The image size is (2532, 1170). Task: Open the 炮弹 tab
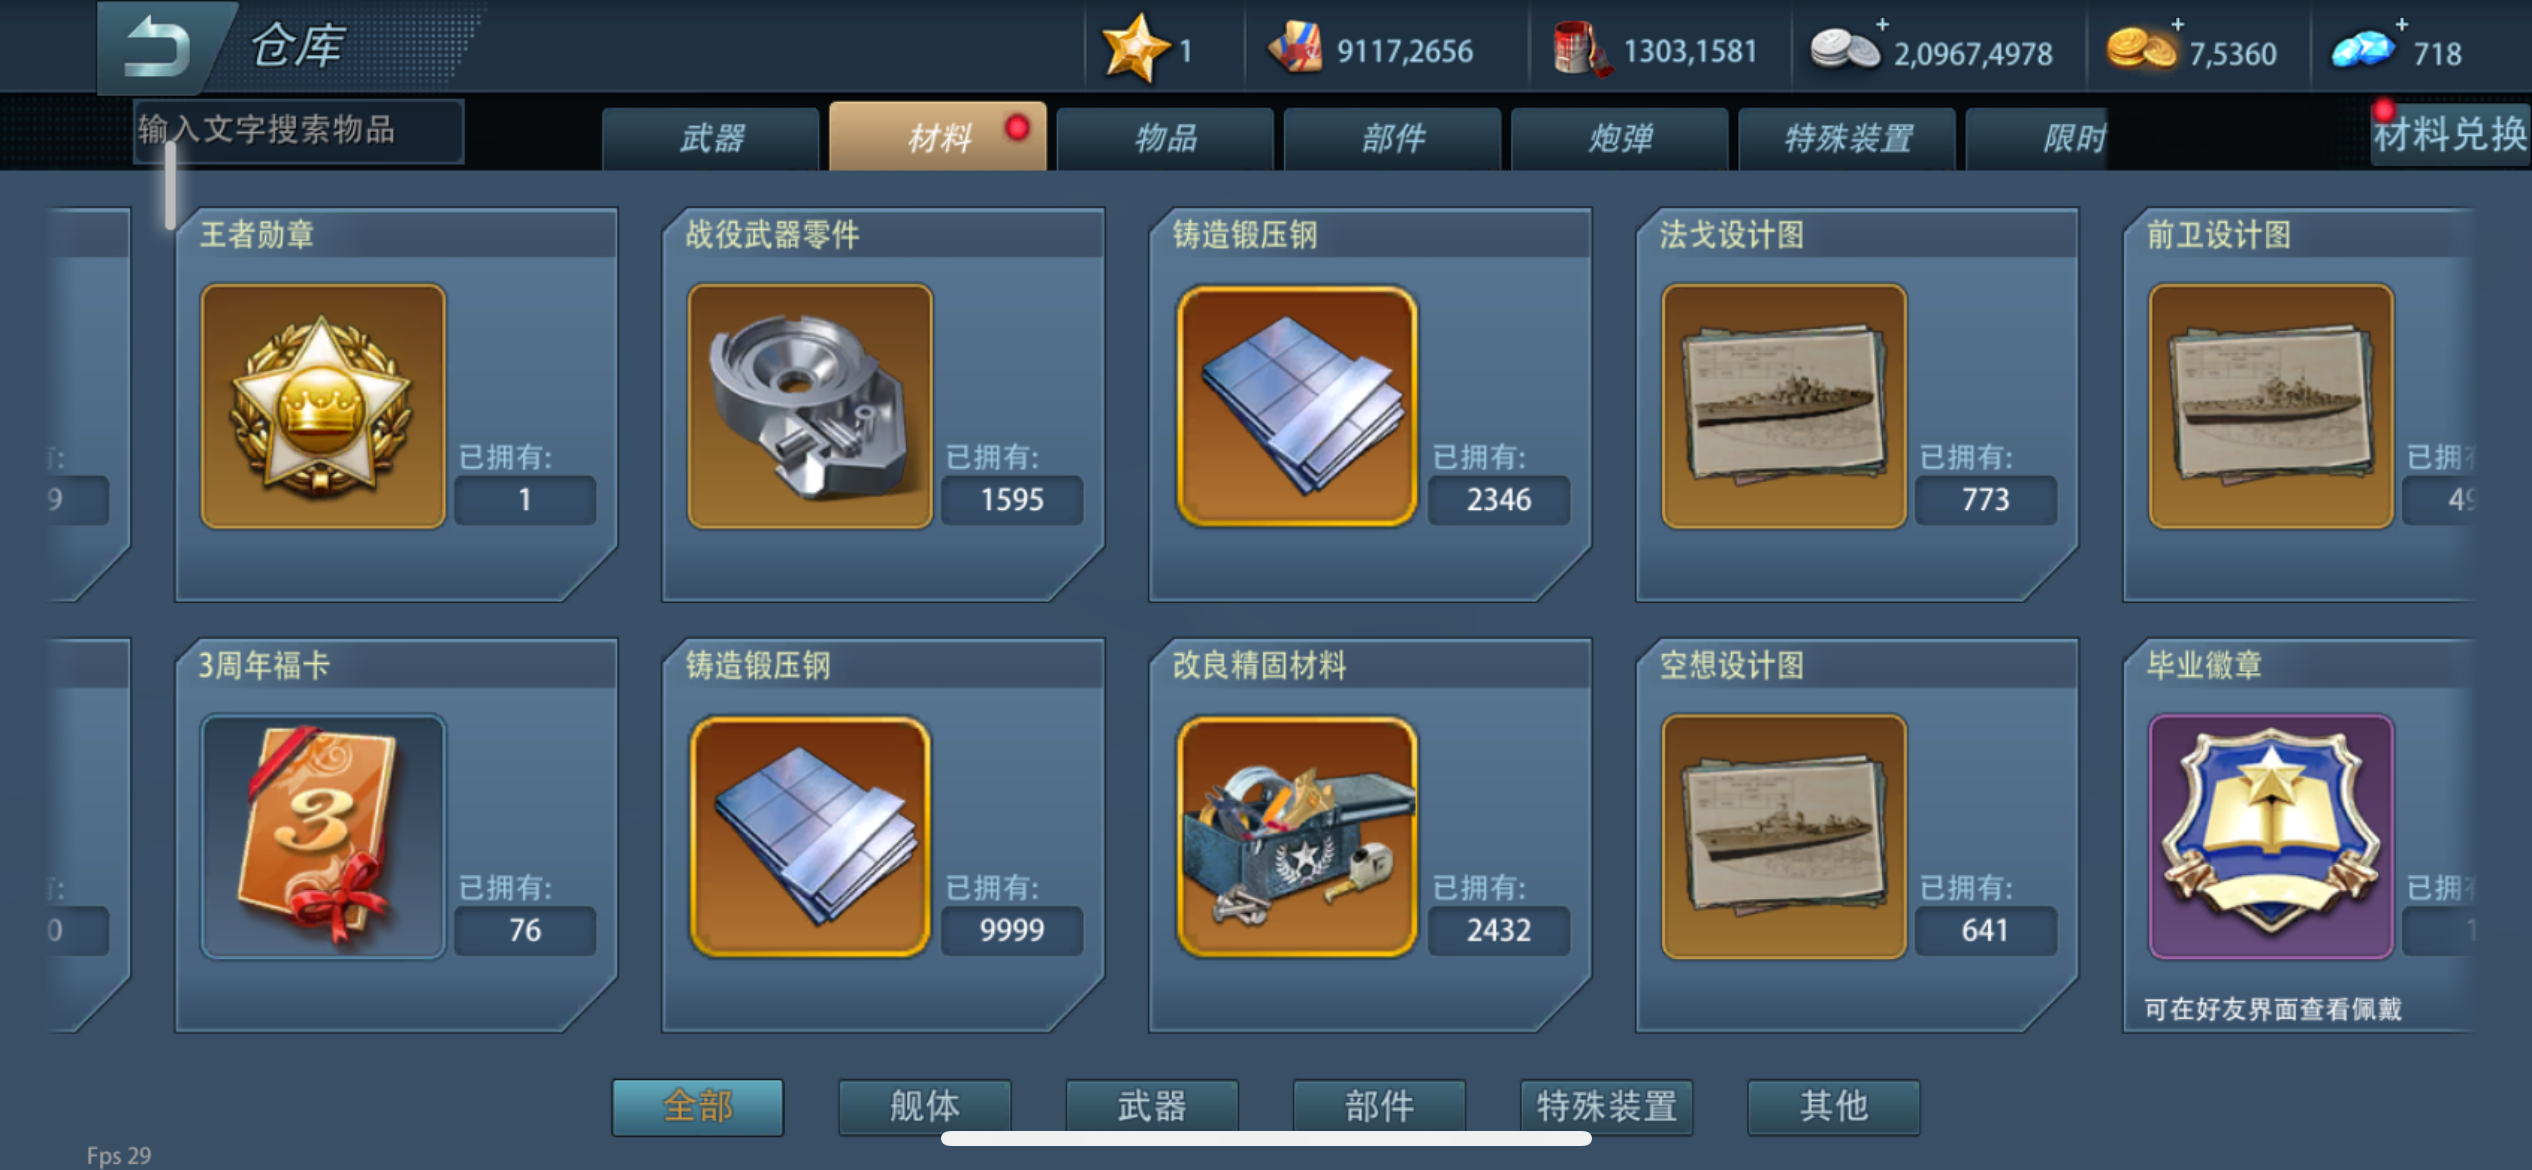[1620, 138]
